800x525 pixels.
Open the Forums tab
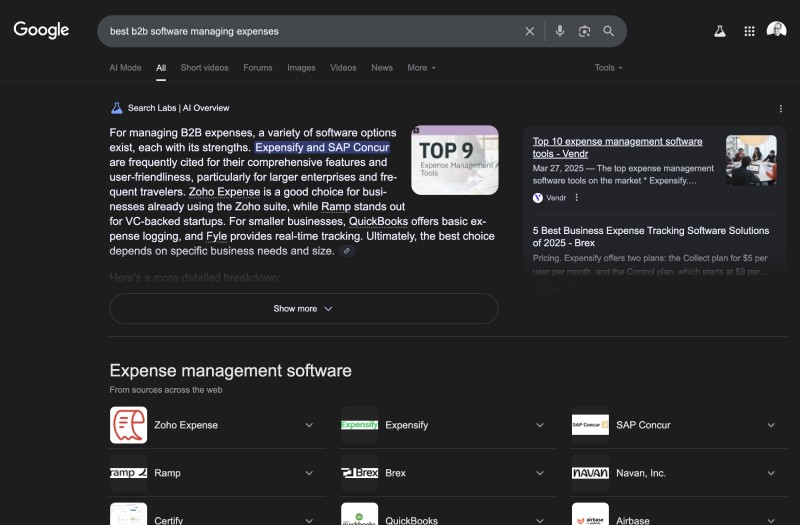point(258,68)
